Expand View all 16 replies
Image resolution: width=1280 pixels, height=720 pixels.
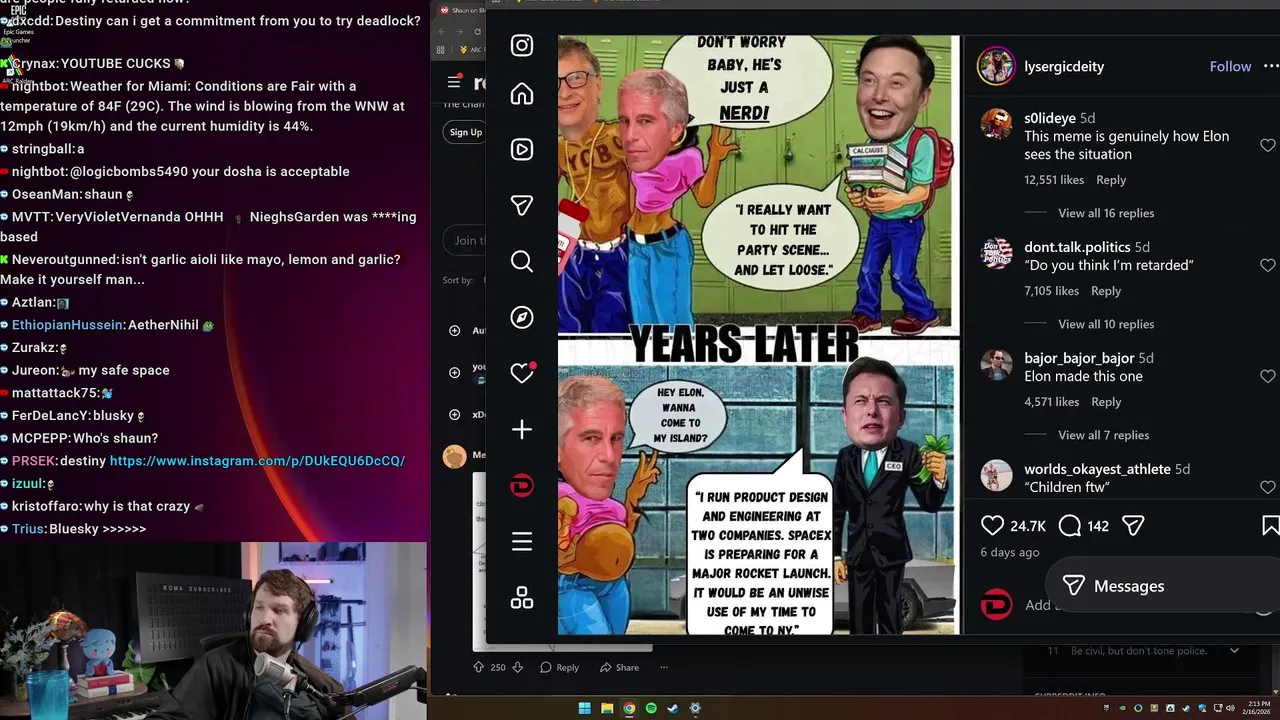click(1106, 213)
